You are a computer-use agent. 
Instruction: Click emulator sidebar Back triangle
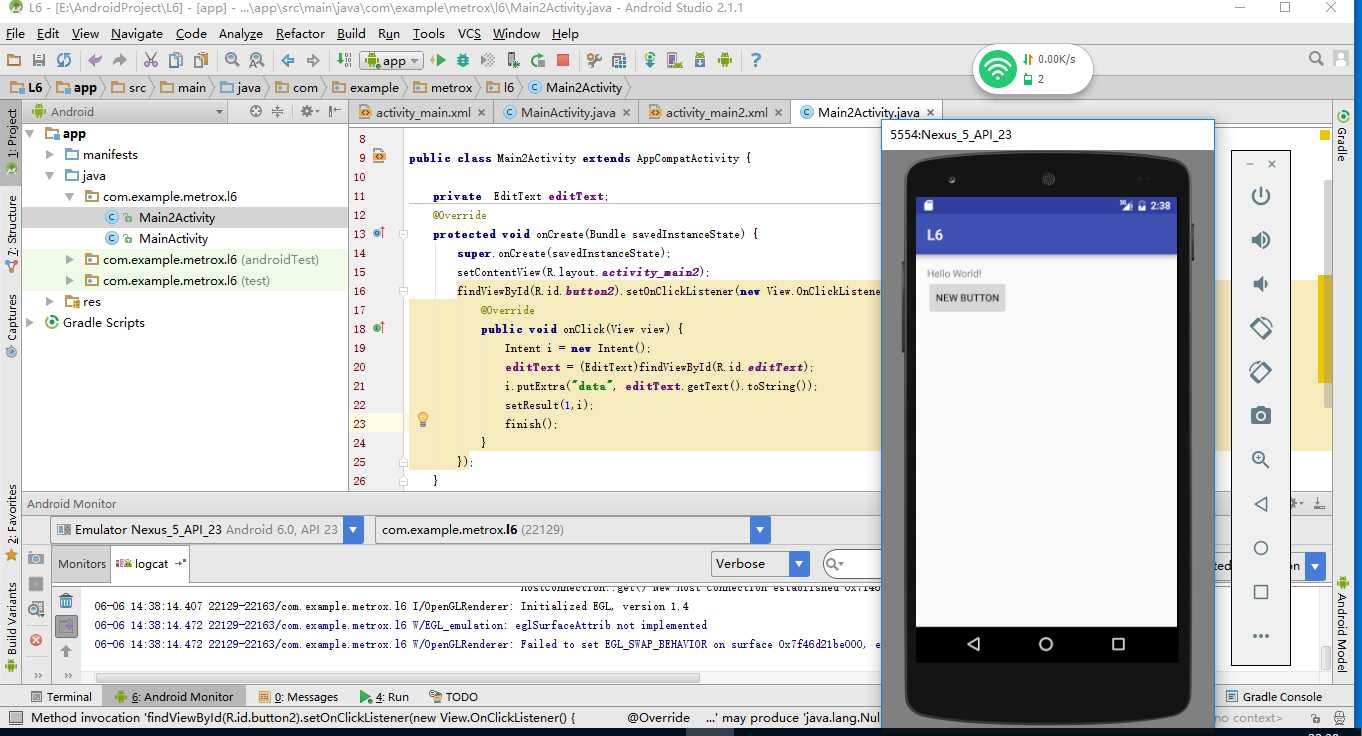tap(1261, 504)
